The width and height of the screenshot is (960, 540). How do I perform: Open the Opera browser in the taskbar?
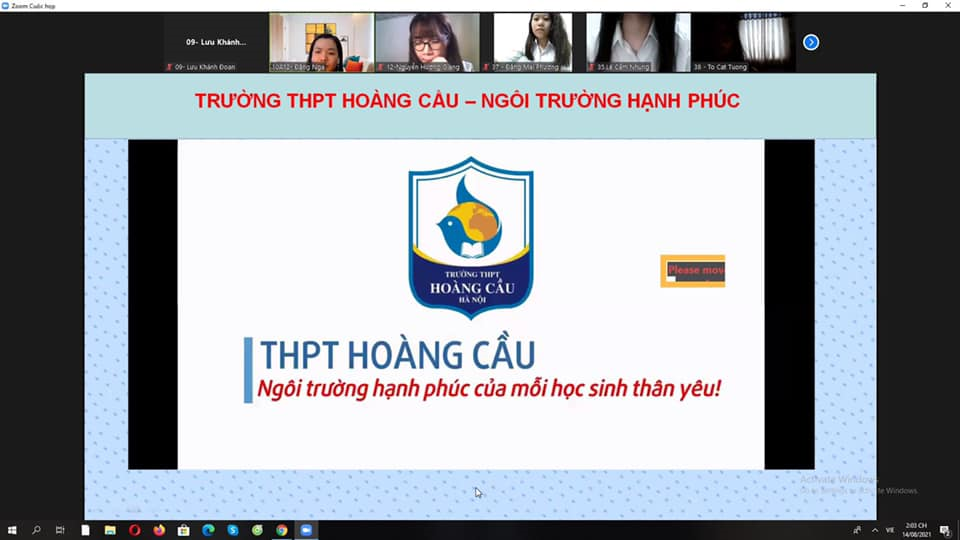pyautogui.click(x=135, y=529)
